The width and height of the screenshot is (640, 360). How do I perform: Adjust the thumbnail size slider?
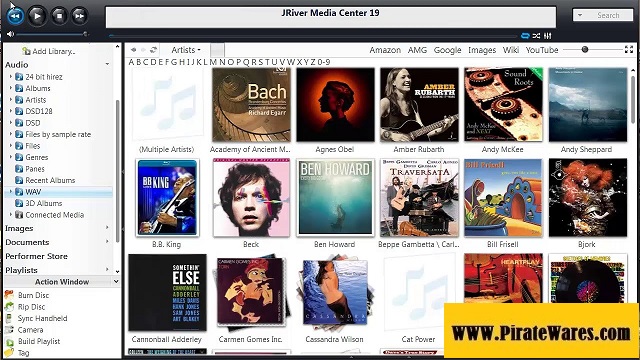click(585, 49)
